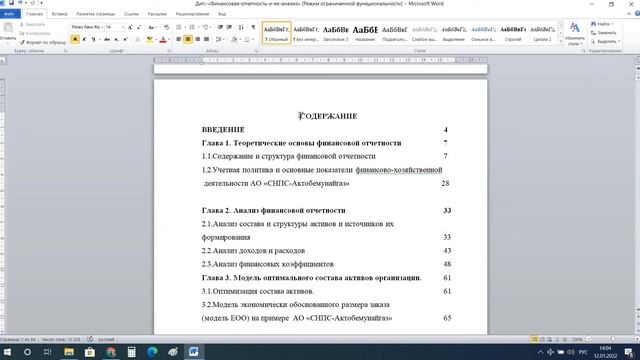The width and height of the screenshot is (640, 360).
Task: Open the Вид ribbon tab
Action: click(222, 14)
